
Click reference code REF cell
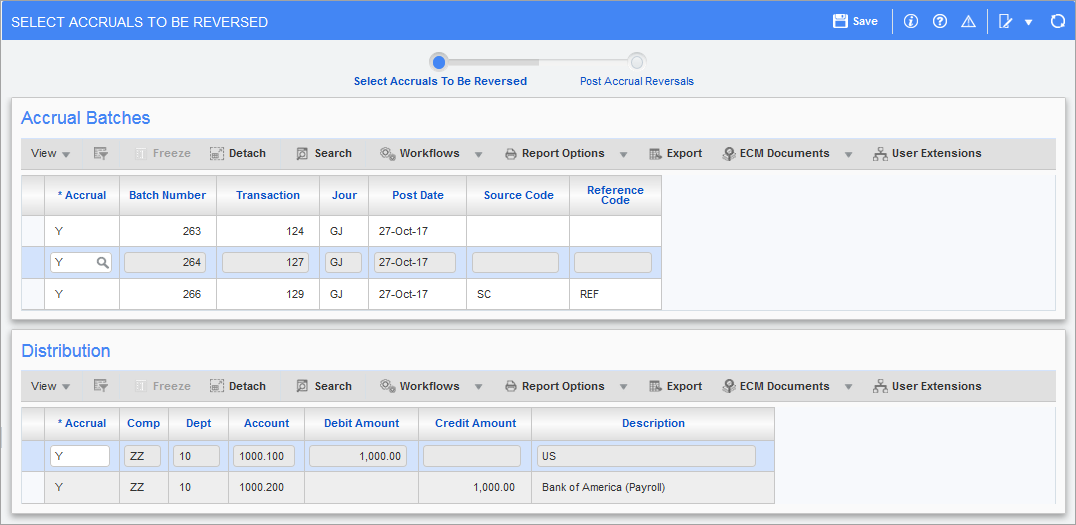[x=616, y=294]
